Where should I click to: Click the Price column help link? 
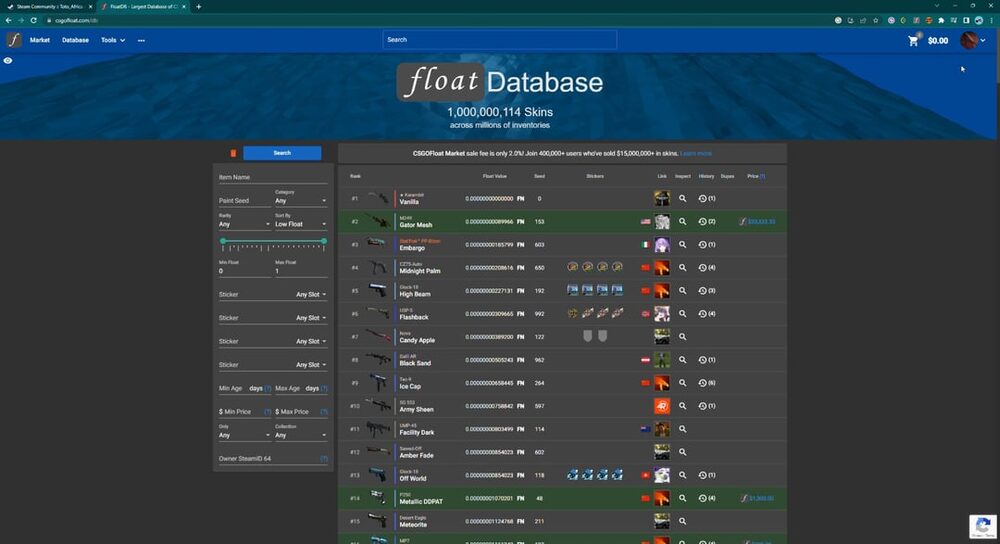(x=762, y=176)
